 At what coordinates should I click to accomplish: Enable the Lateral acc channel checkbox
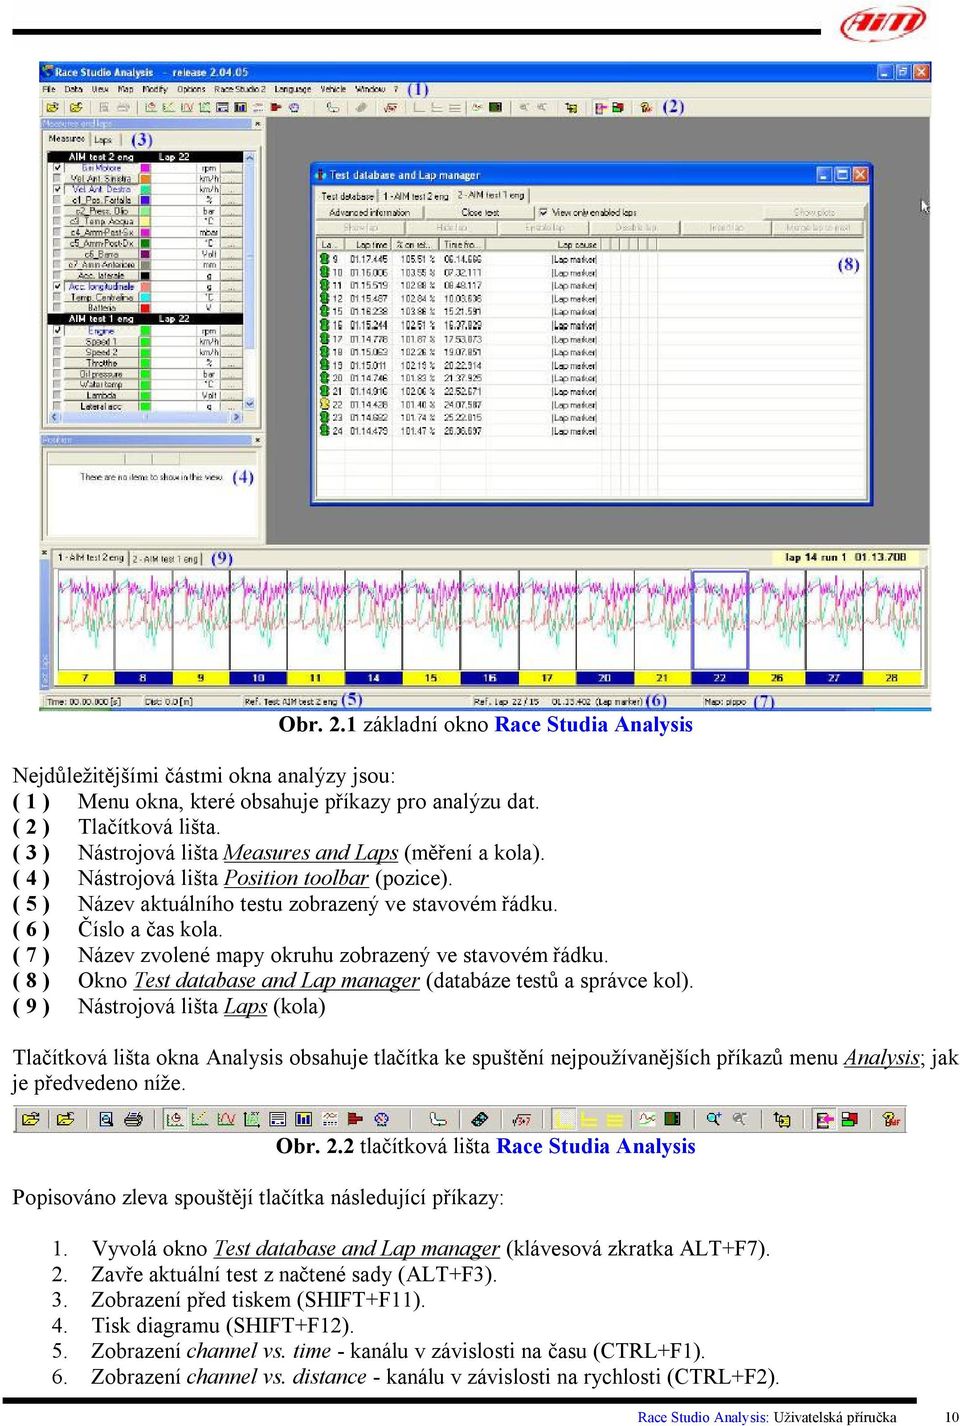pos(57,406)
